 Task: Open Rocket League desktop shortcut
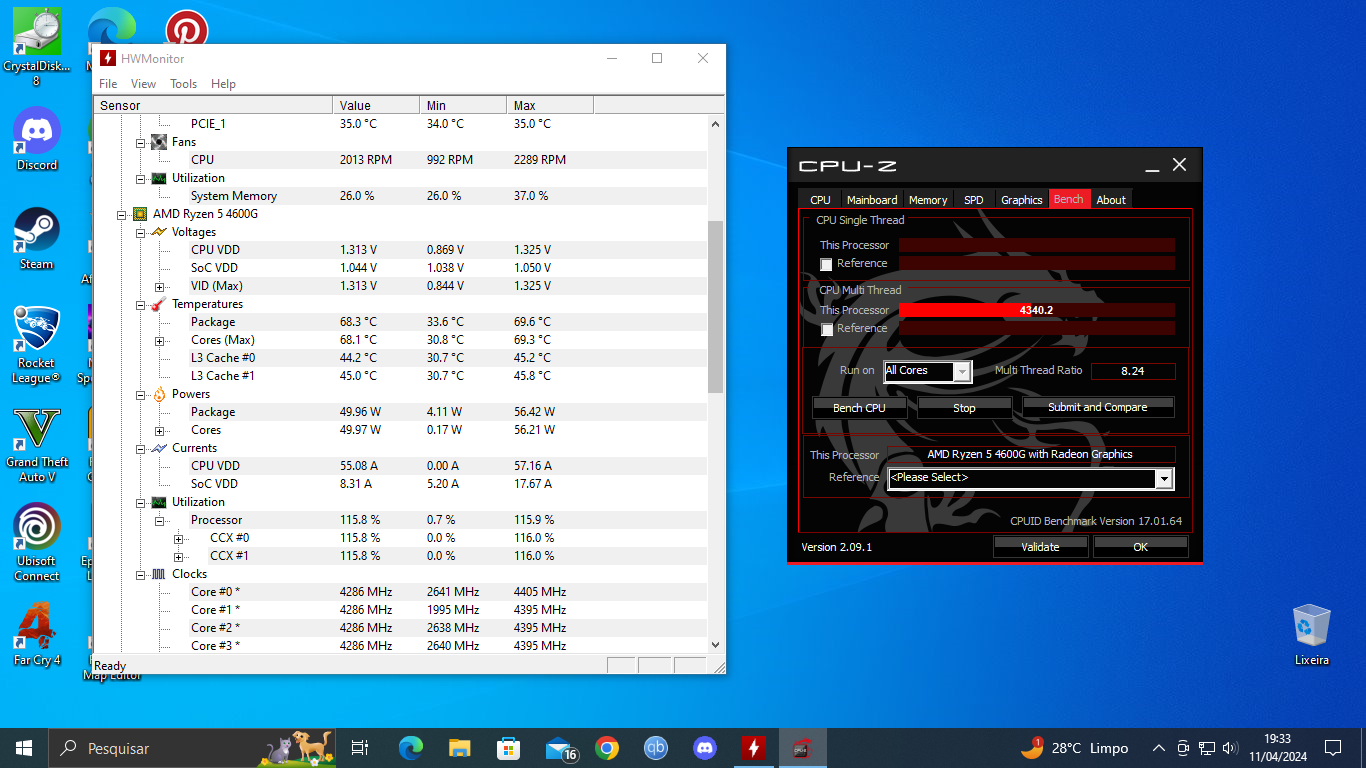click(x=37, y=344)
